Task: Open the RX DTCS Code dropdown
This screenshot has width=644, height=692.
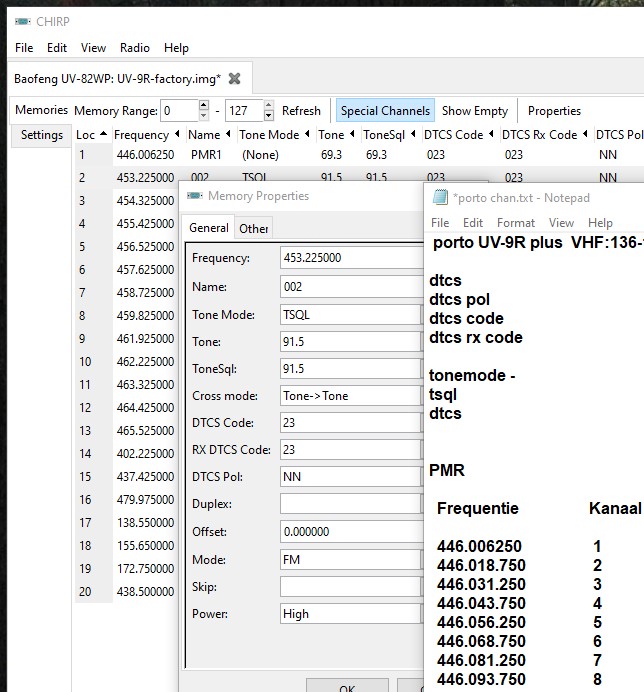Action: pos(351,449)
